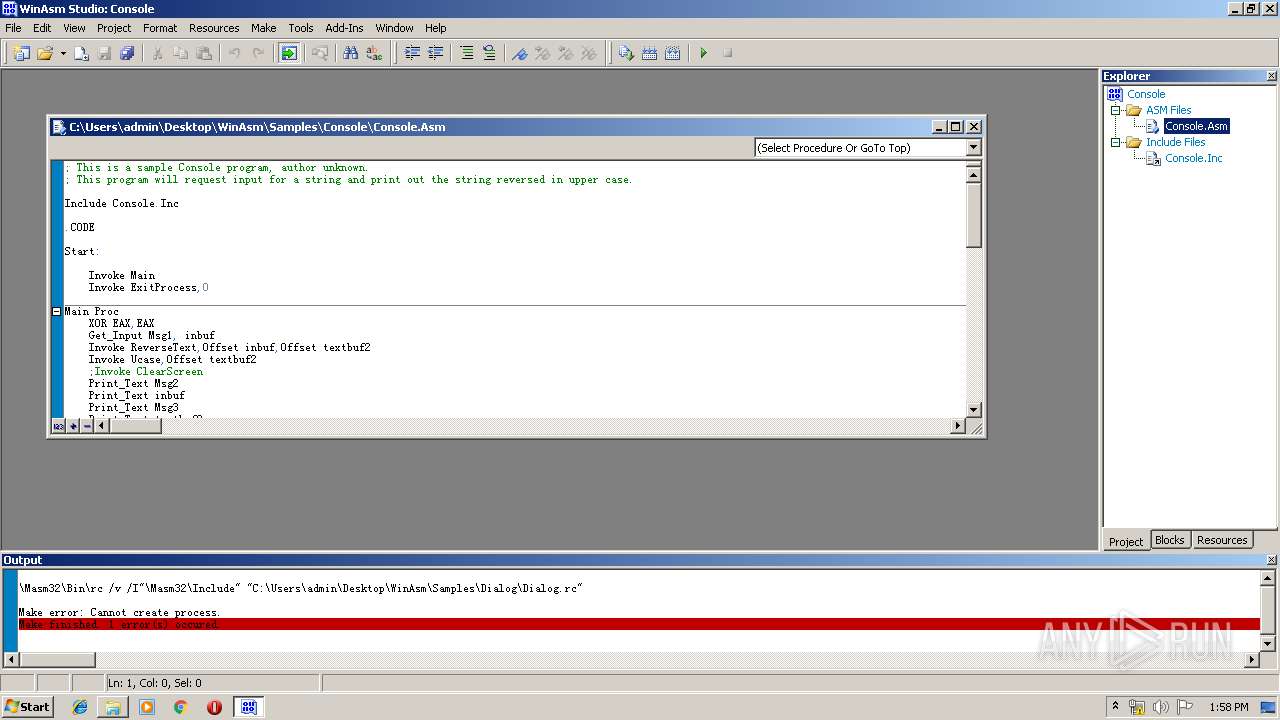This screenshot has width=1280, height=720.
Task: Click the Cut scissors icon
Action: (x=157, y=53)
